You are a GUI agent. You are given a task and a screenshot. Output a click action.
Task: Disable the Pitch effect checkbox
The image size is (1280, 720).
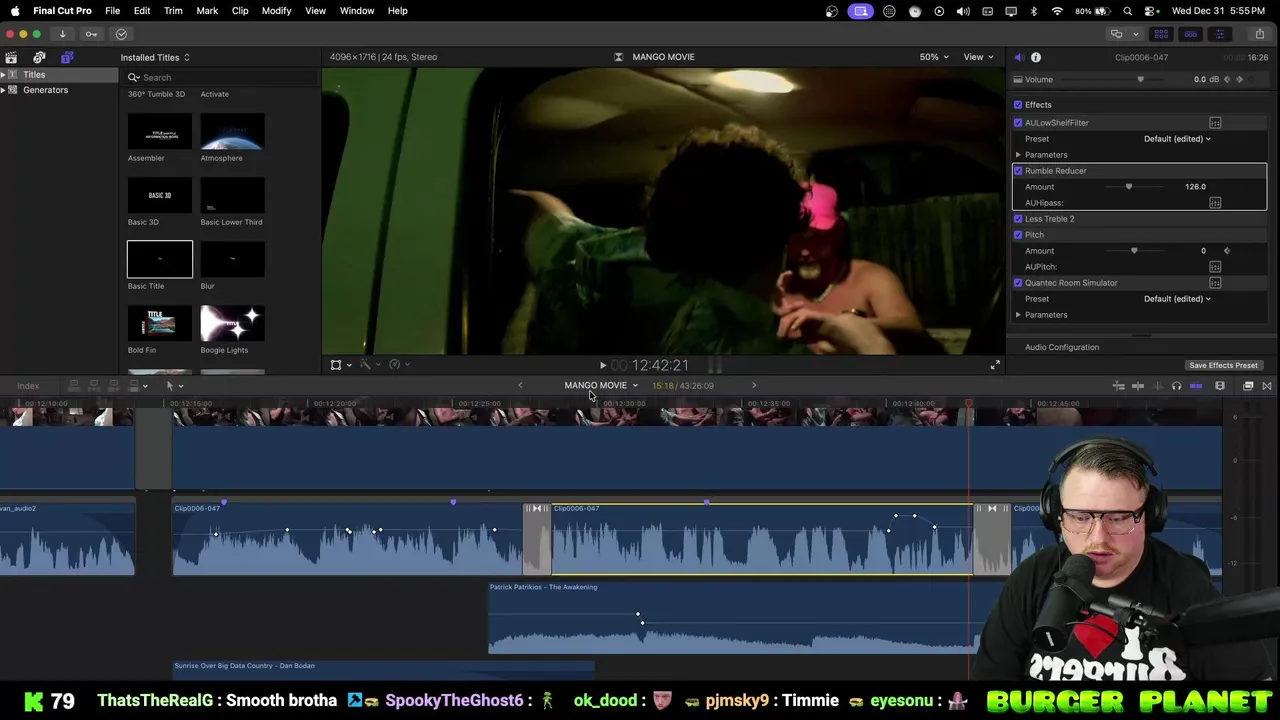[x=1018, y=235]
